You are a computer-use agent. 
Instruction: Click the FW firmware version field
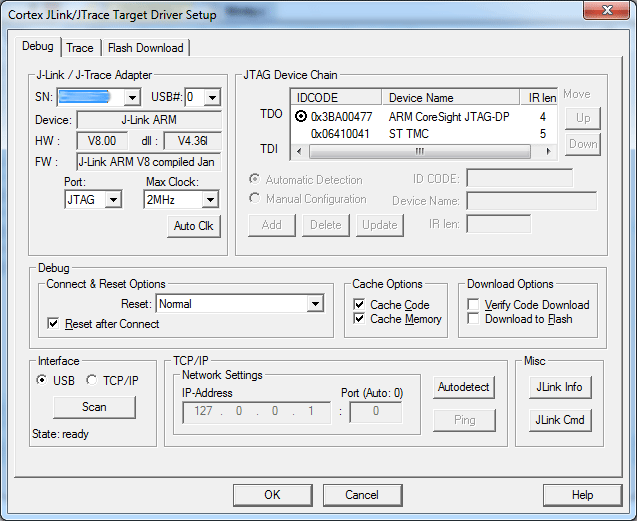click(x=149, y=162)
